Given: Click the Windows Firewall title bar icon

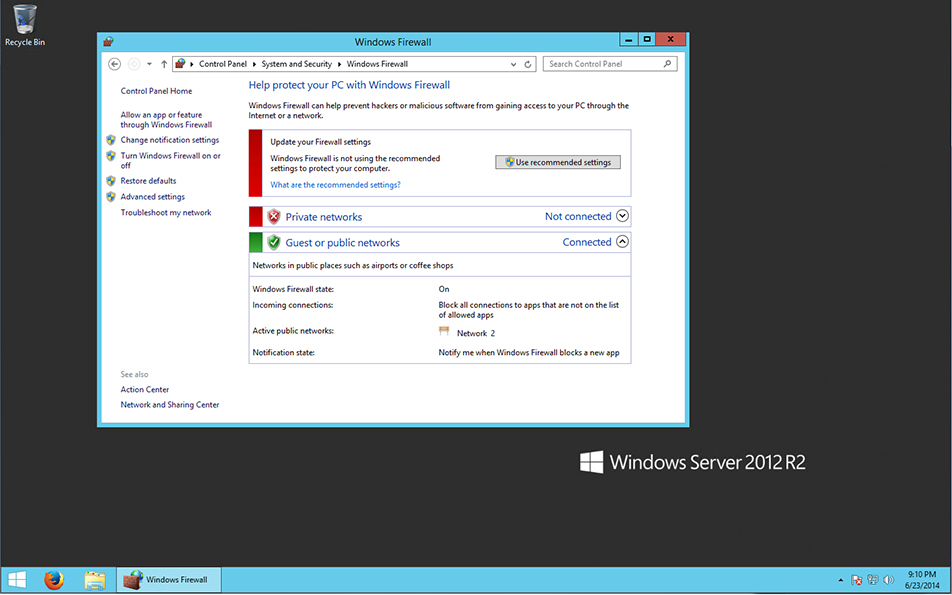Looking at the screenshot, I should (108, 42).
